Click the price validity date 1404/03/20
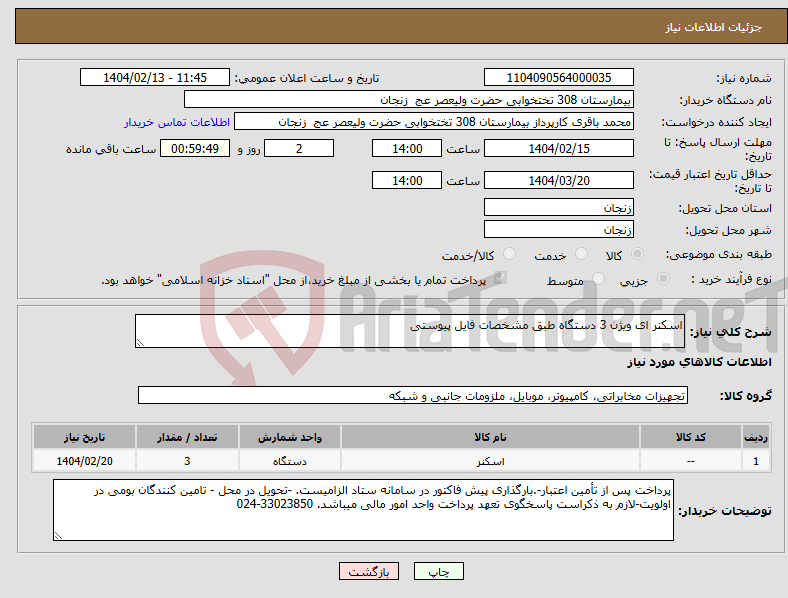 point(558,180)
